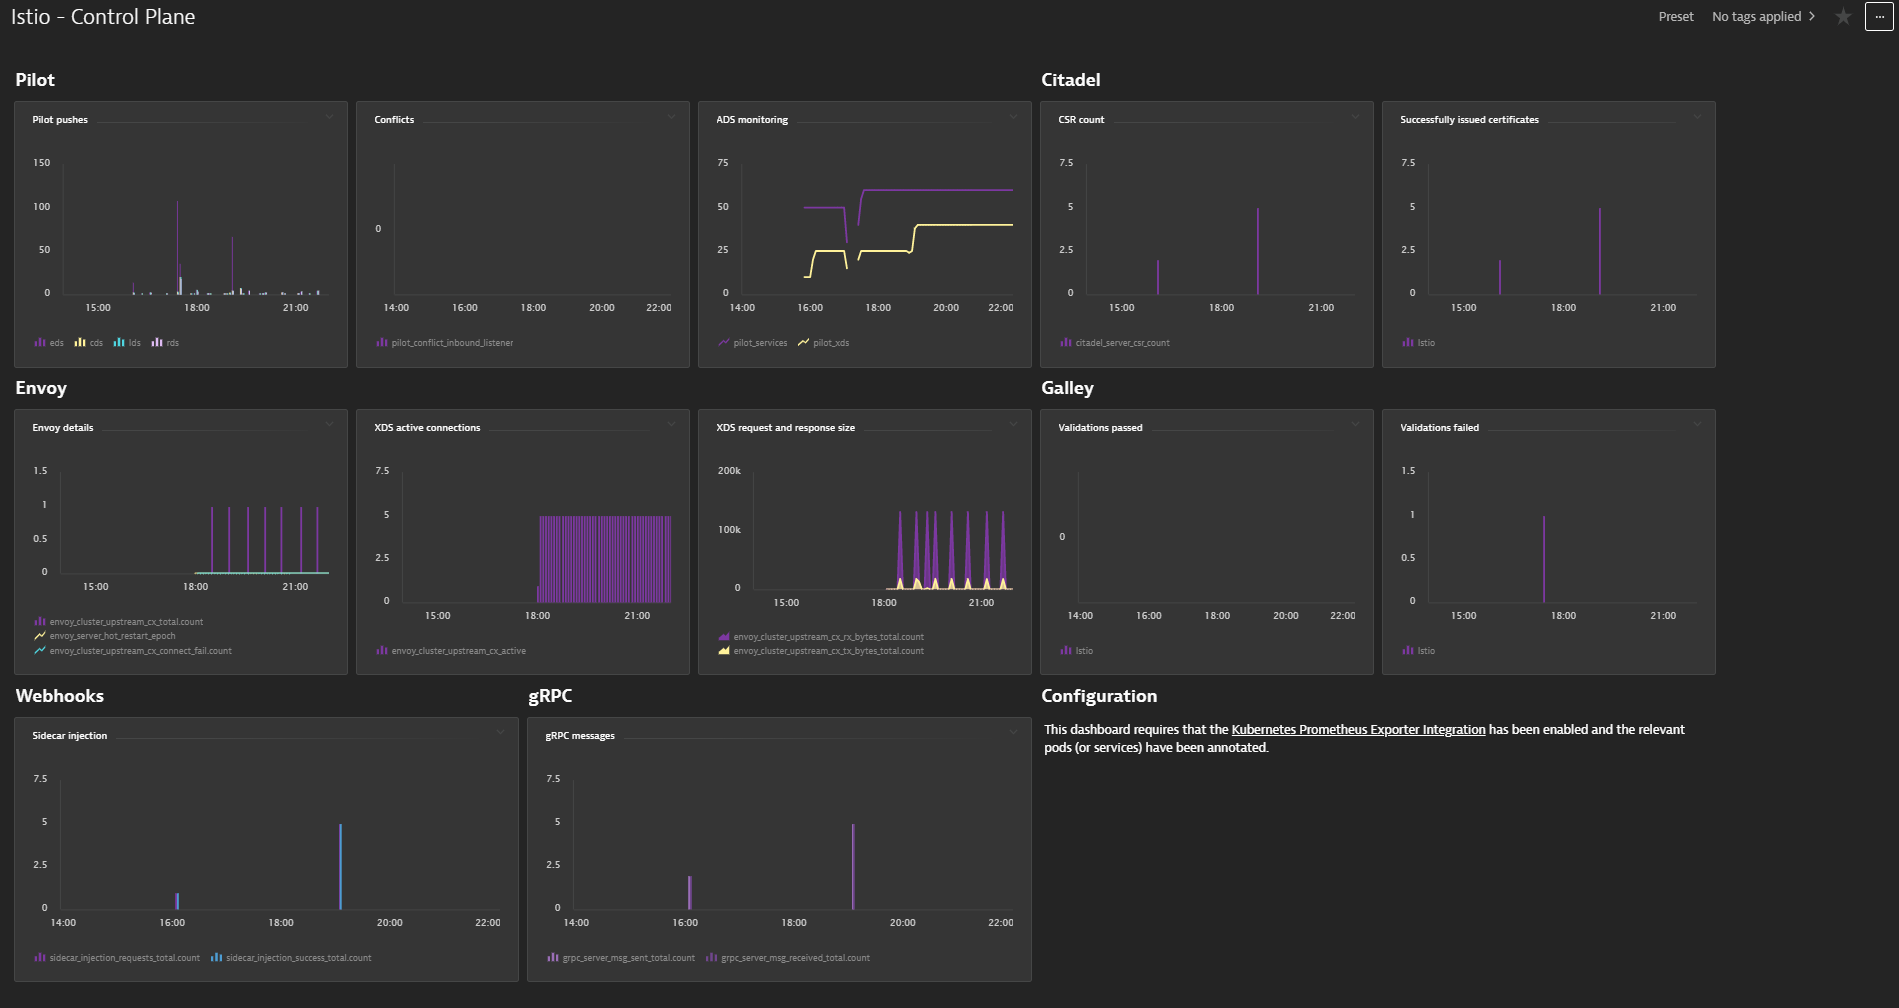This screenshot has width=1899, height=1008.
Task: Select the Conflicts tile title
Action: point(394,120)
